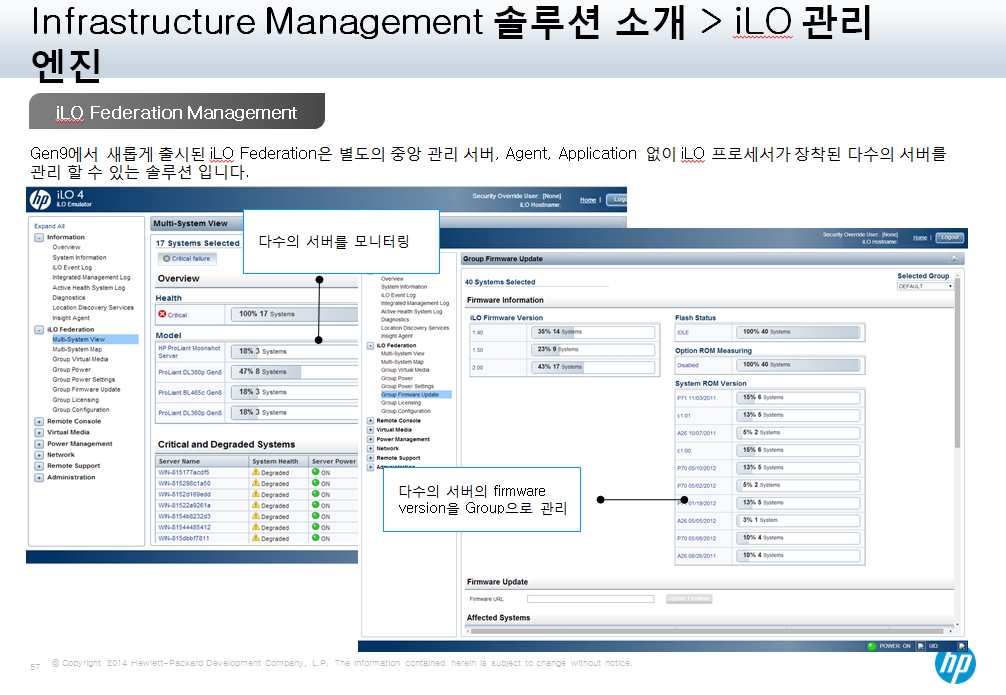Click the horizontal scrollbar below Affected Systems
The width and height of the screenshot is (1006, 695).
(x=708, y=631)
